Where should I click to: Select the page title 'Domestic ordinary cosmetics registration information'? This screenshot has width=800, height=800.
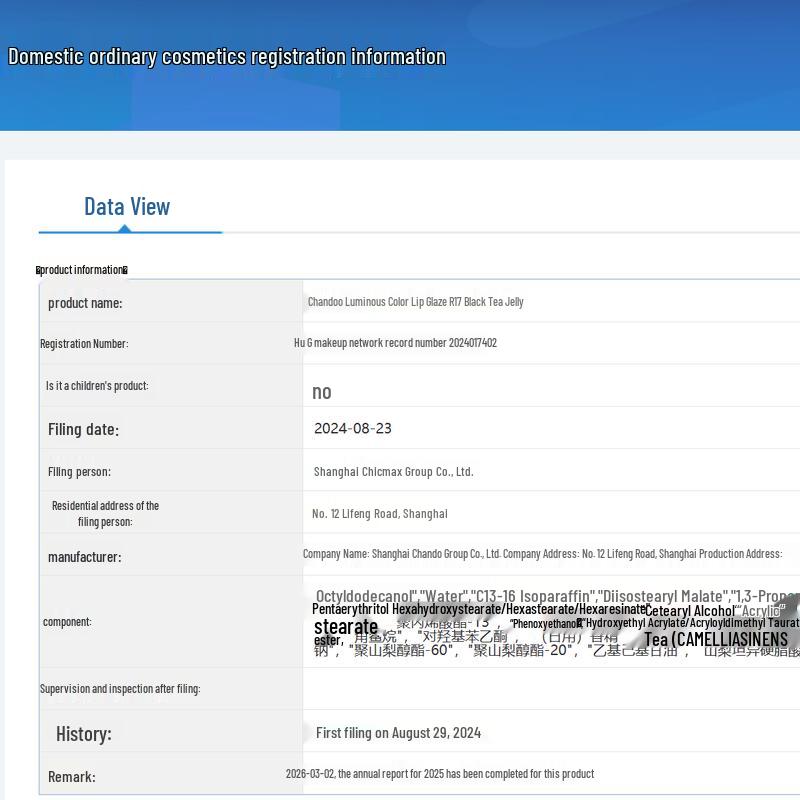coord(227,57)
